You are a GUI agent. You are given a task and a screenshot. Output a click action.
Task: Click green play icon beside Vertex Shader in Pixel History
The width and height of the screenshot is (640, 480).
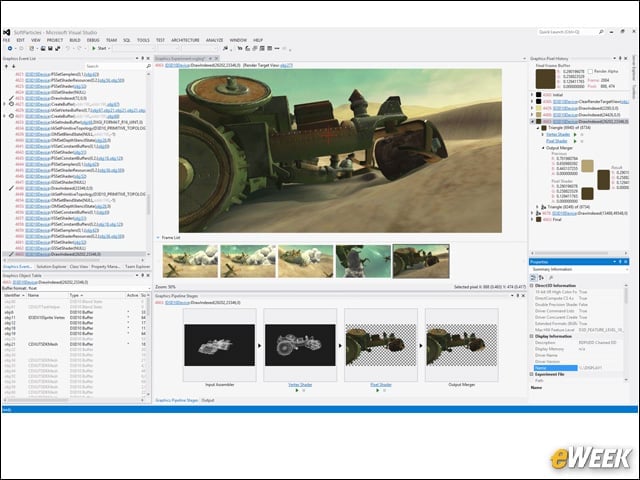point(575,134)
